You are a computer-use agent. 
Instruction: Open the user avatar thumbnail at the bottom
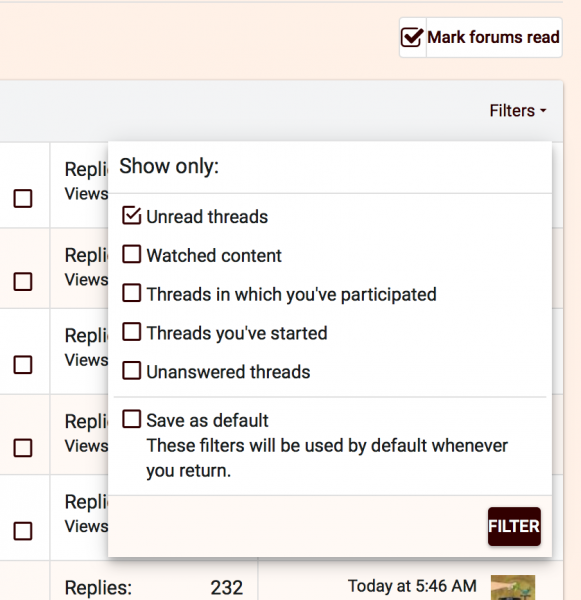(x=513, y=587)
